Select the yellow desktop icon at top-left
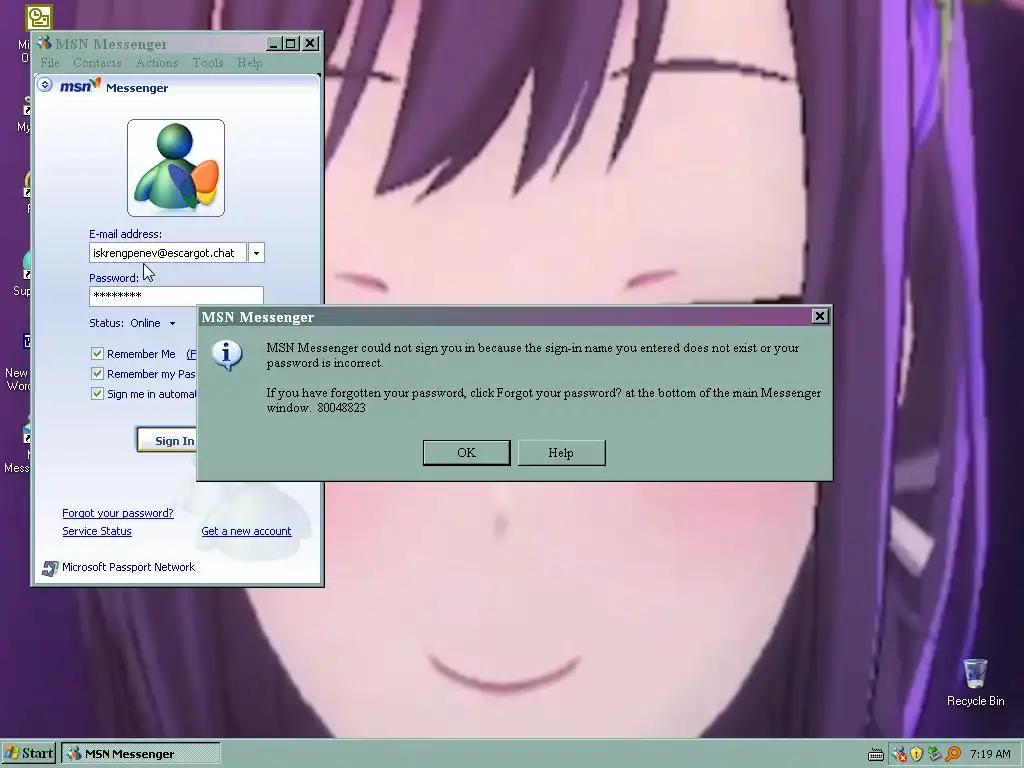The width and height of the screenshot is (1024, 768). [x=39, y=18]
